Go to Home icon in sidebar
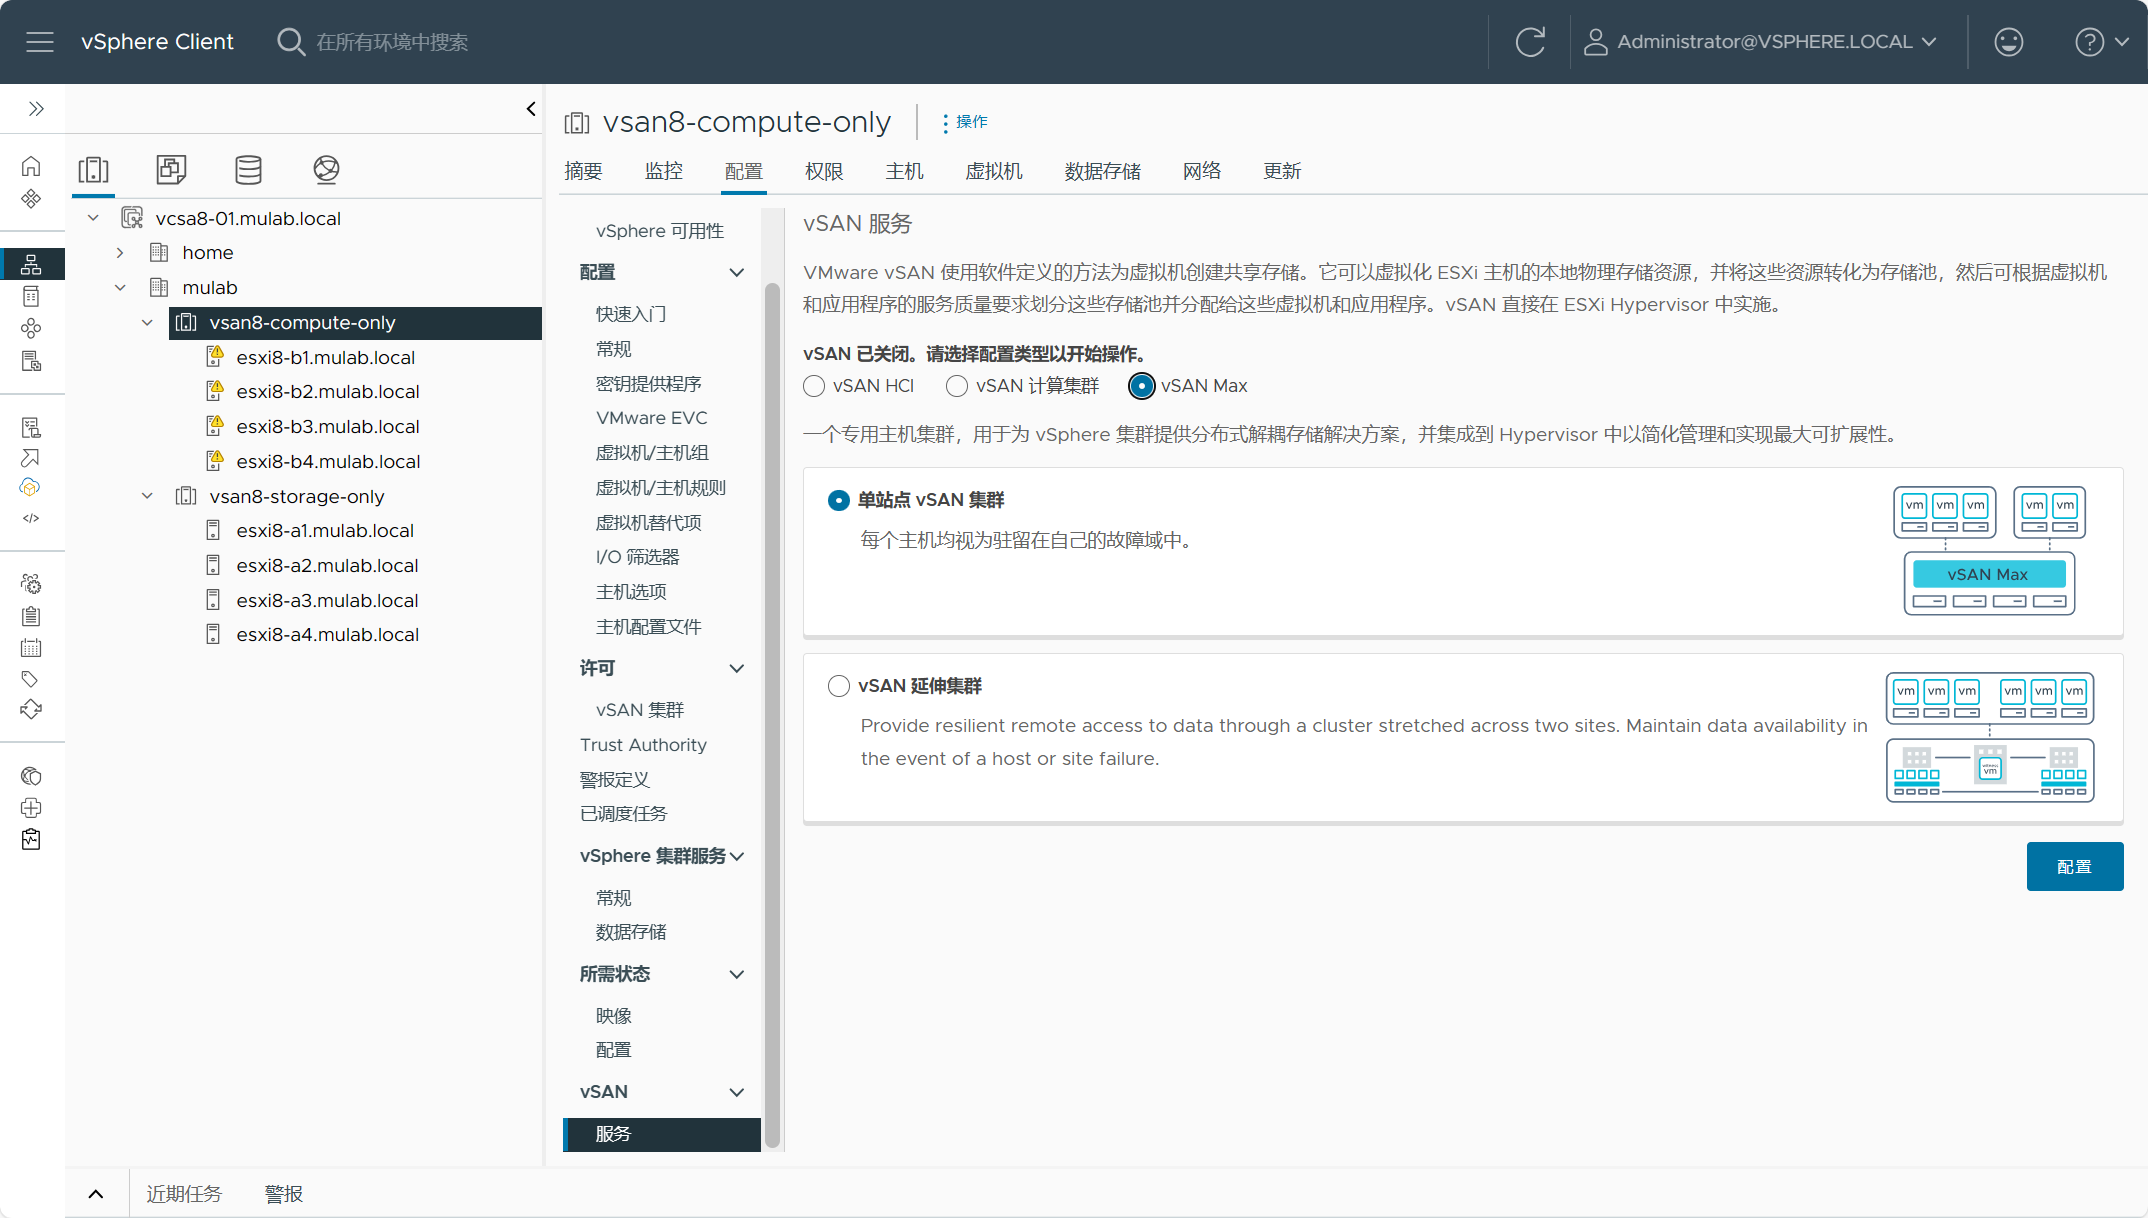This screenshot has width=2148, height=1218. click(x=31, y=166)
